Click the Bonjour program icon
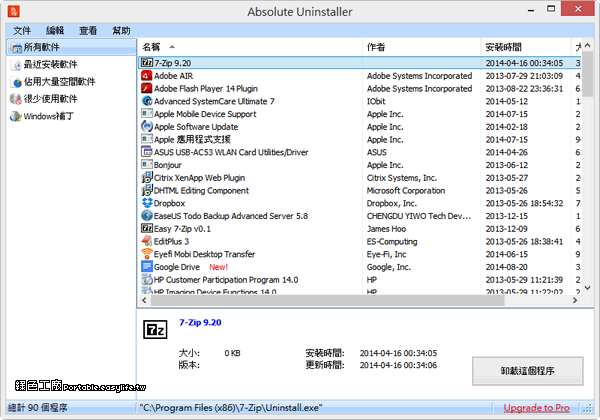The width and height of the screenshot is (600, 420). pos(147,164)
